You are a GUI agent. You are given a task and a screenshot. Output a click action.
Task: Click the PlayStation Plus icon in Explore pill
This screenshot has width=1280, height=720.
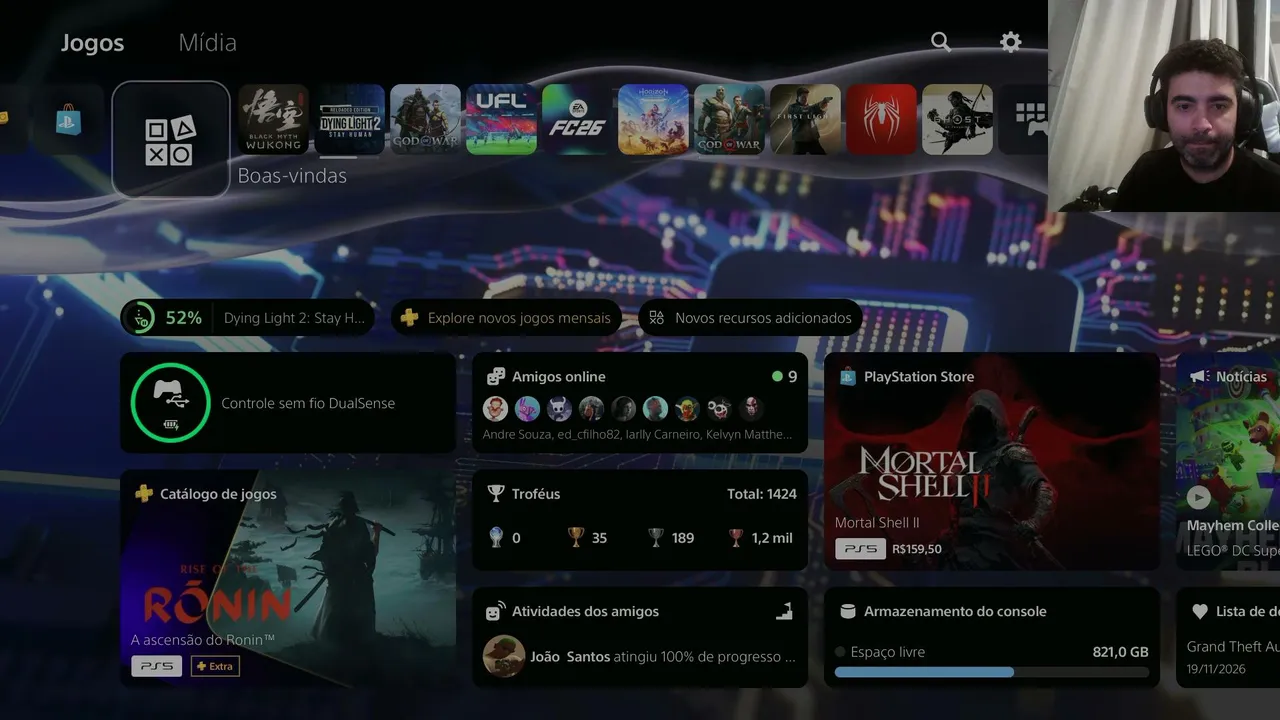coord(409,318)
